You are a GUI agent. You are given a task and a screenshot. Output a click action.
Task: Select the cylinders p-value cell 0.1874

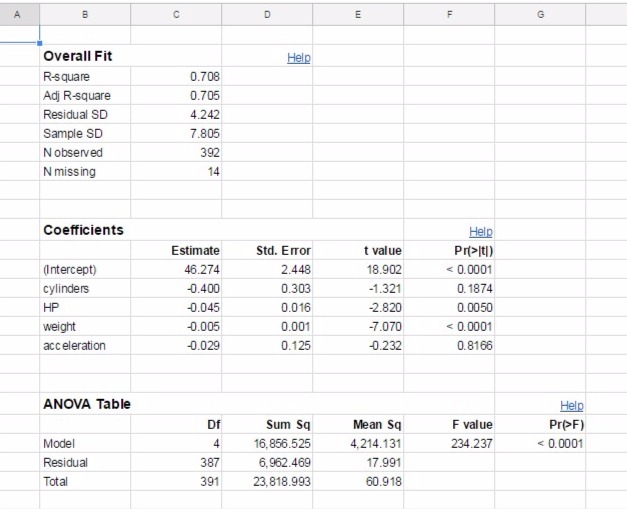449,288
